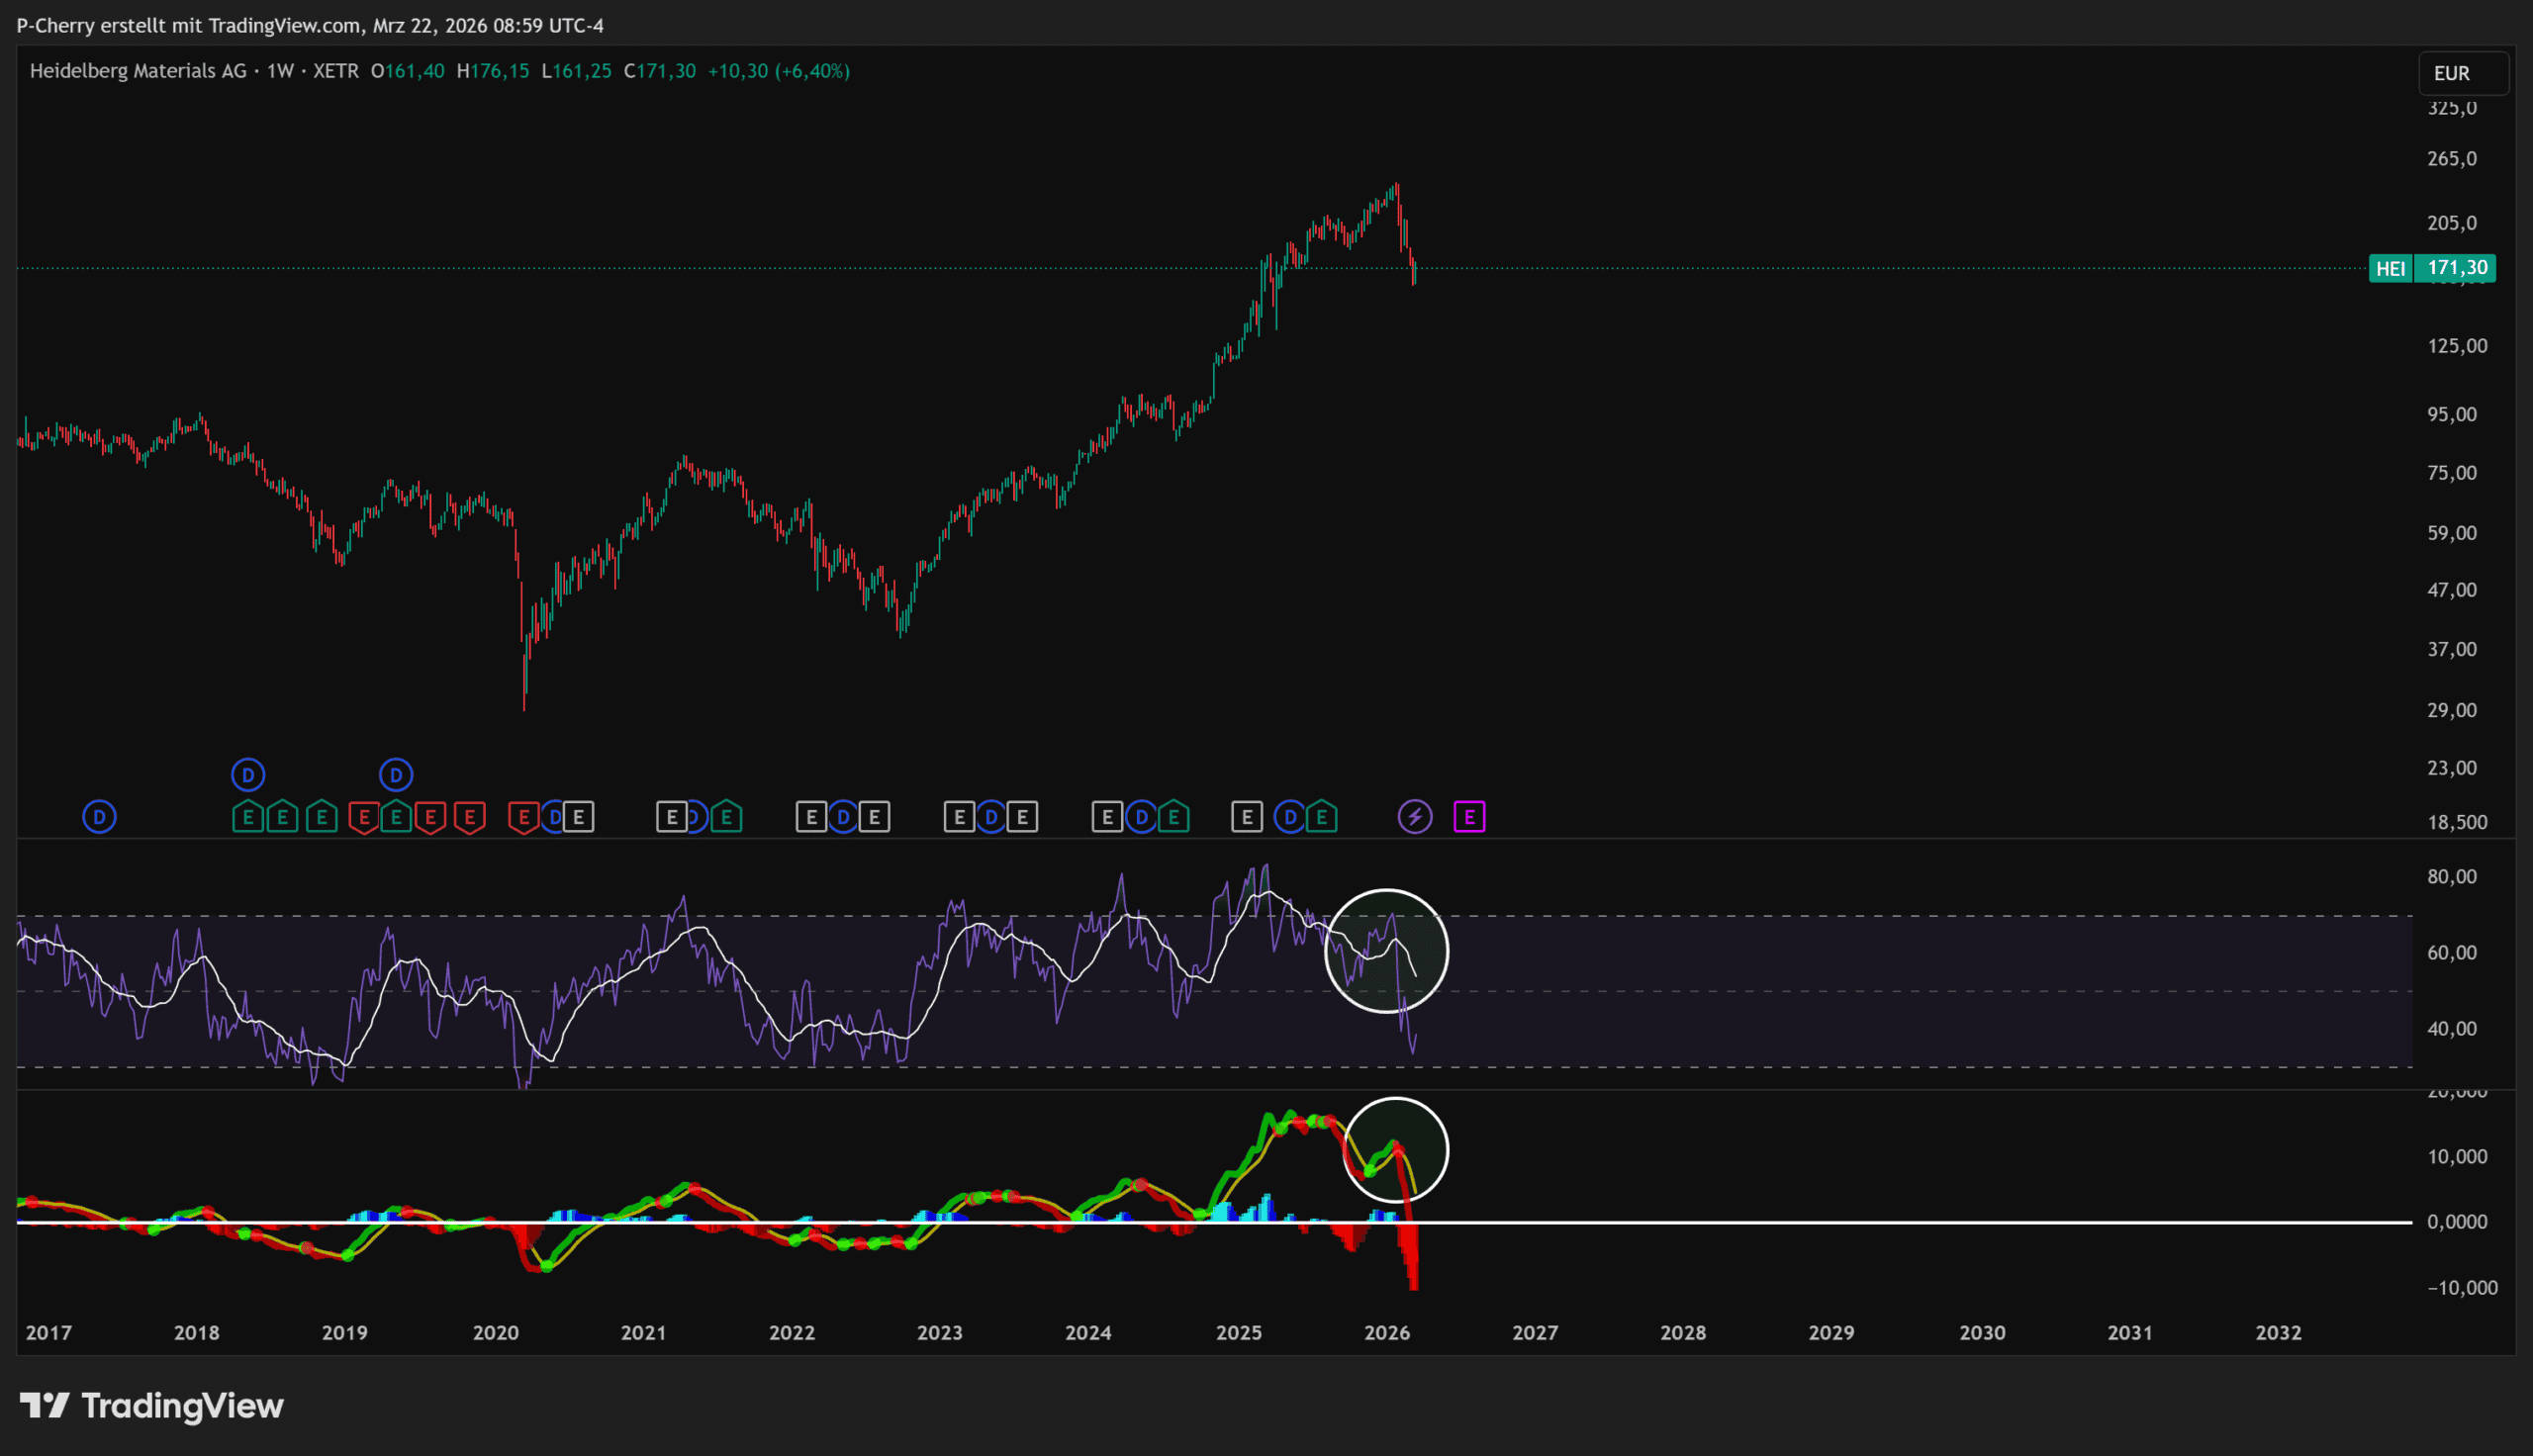Click the 0,0000 label on MACD scale

click(x=2456, y=1221)
